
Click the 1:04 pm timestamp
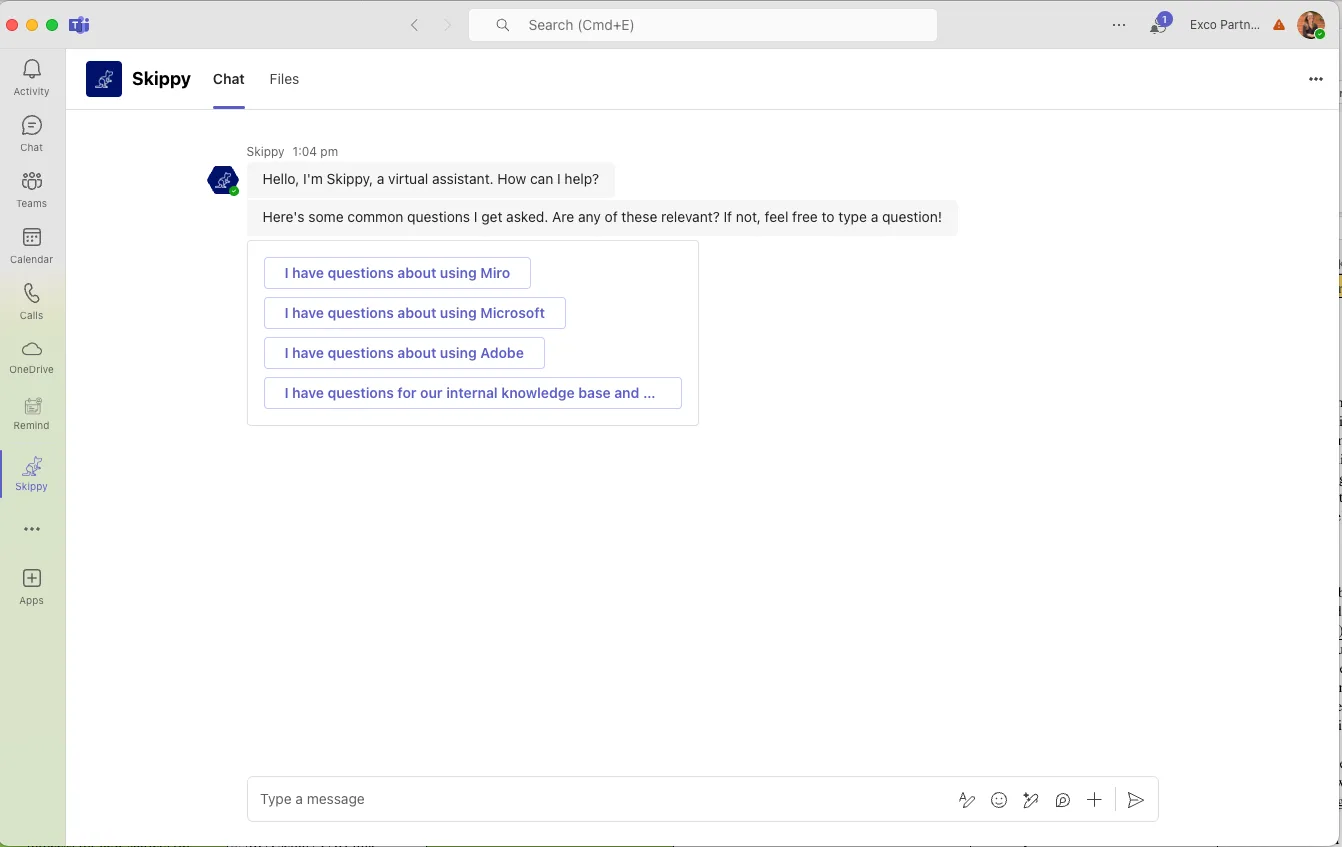(x=315, y=152)
